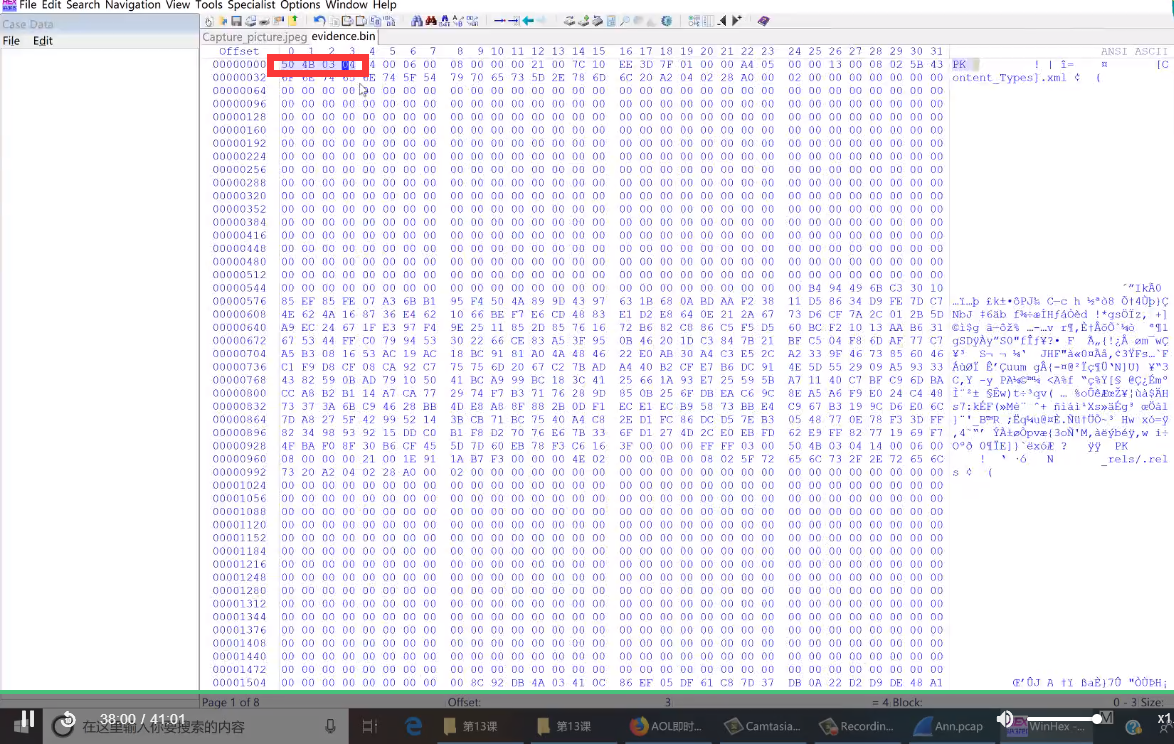Open the Specialist menu

(x=251, y=5)
